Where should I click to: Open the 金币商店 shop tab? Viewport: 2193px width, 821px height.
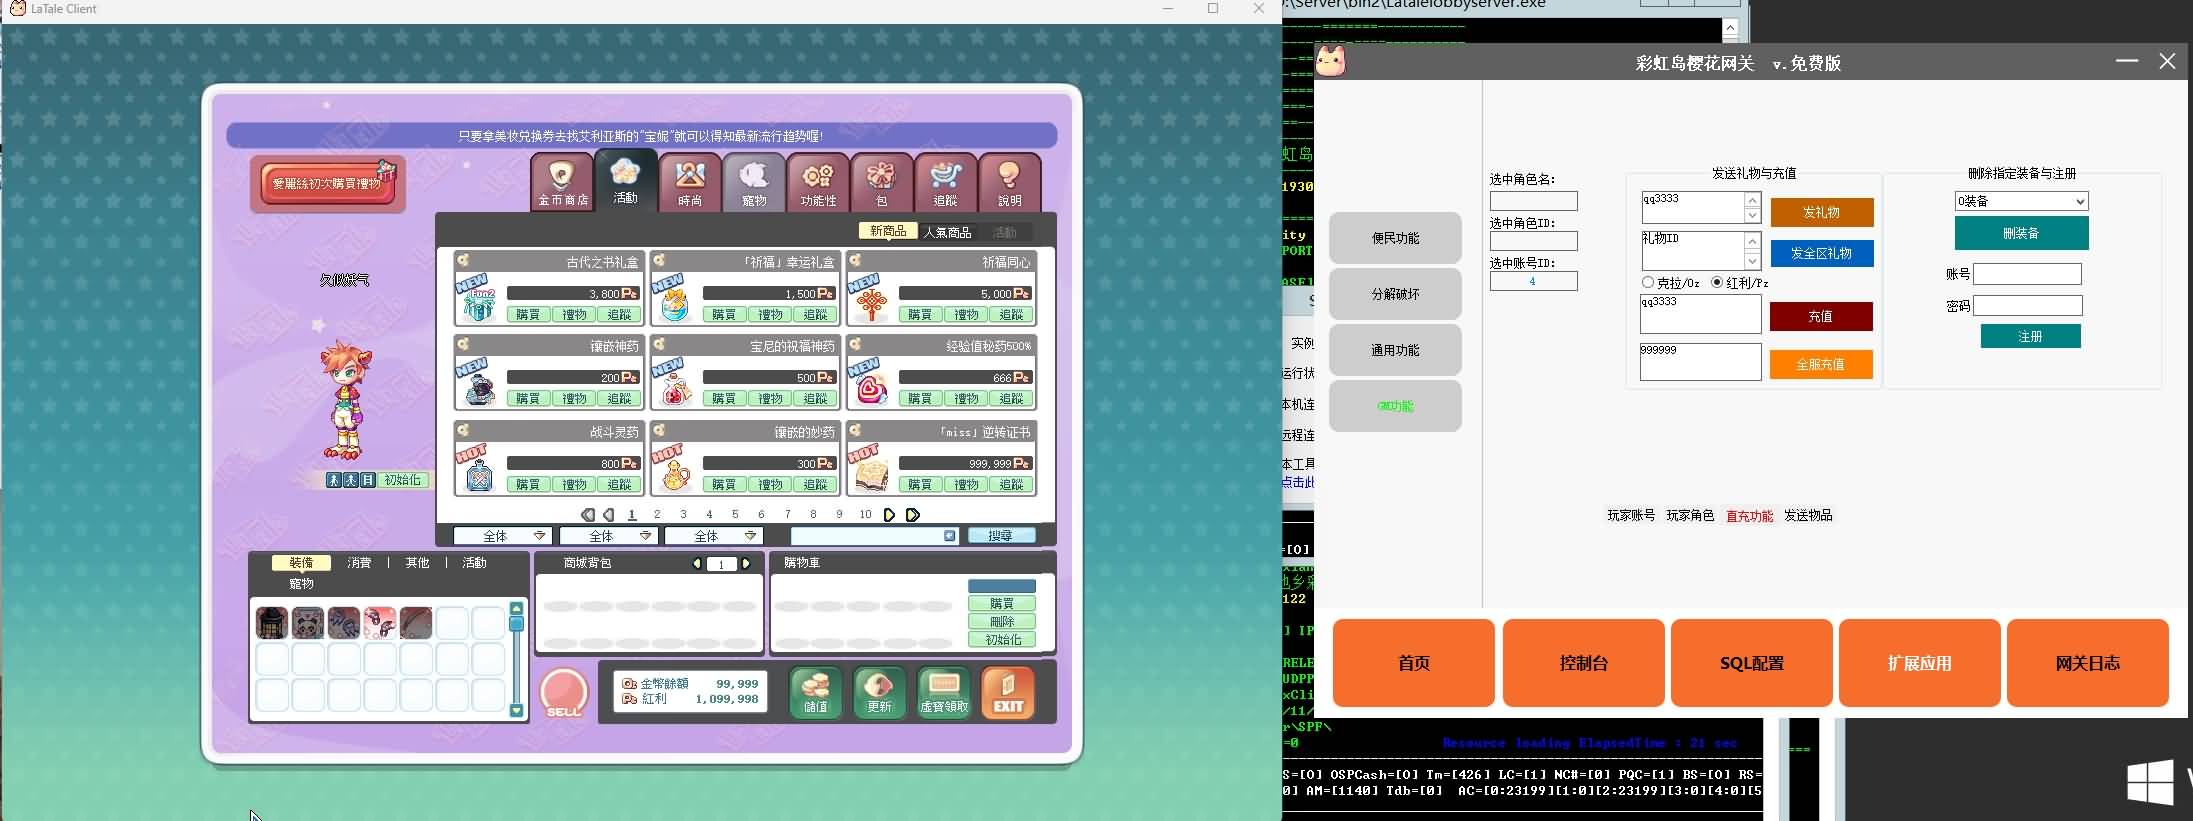click(x=562, y=182)
